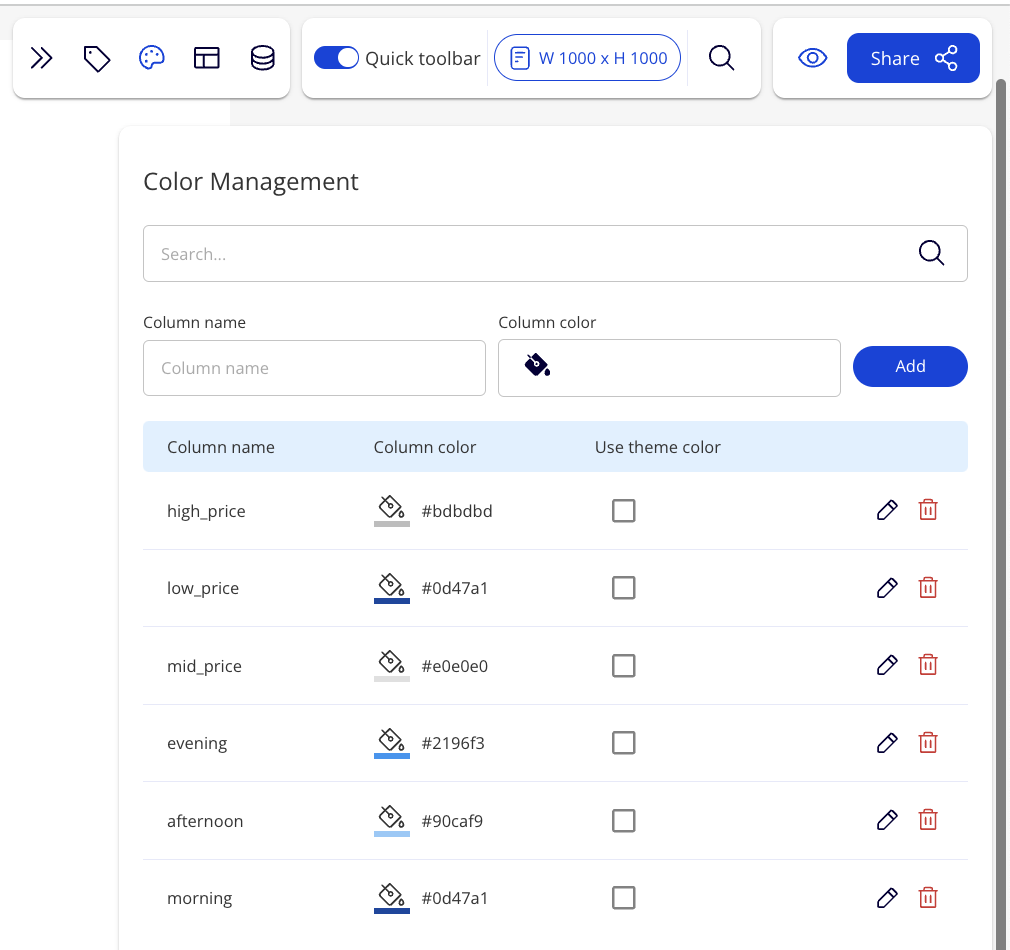Screen dimensions: 1010x950
Task: Remove the morning column with the trash icon
Action: (x=928, y=898)
